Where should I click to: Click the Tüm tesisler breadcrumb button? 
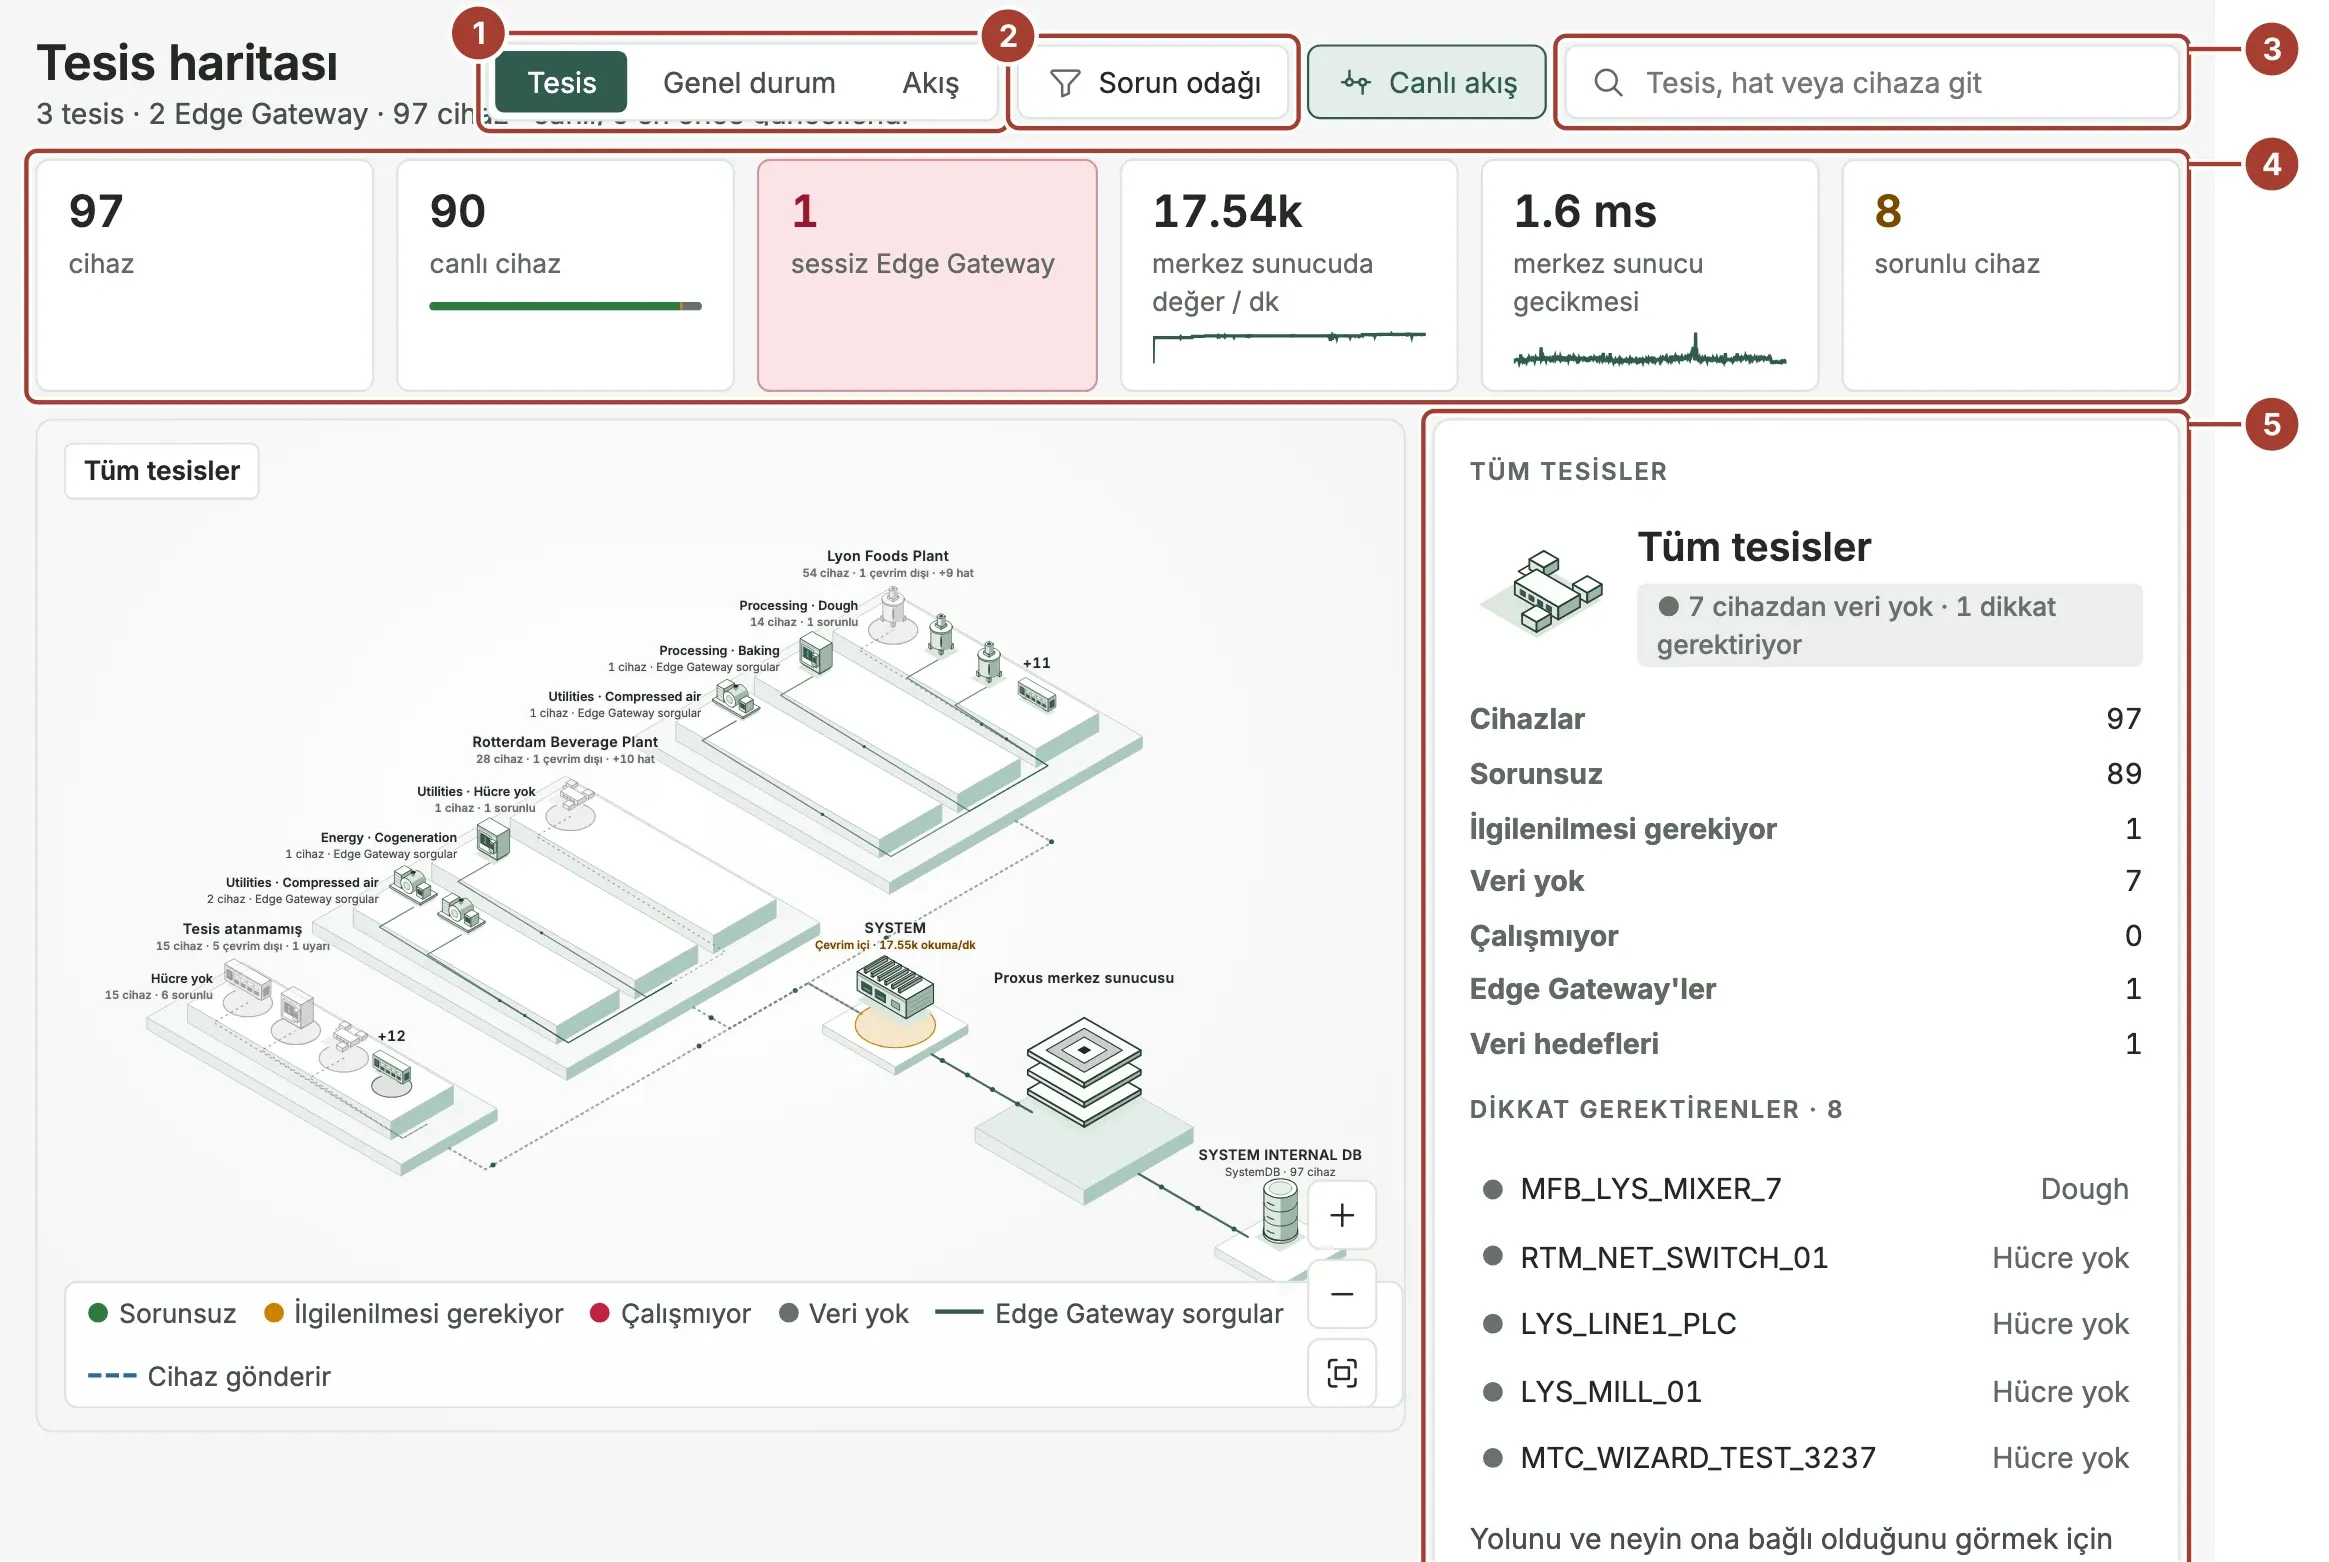[x=162, y=471]
